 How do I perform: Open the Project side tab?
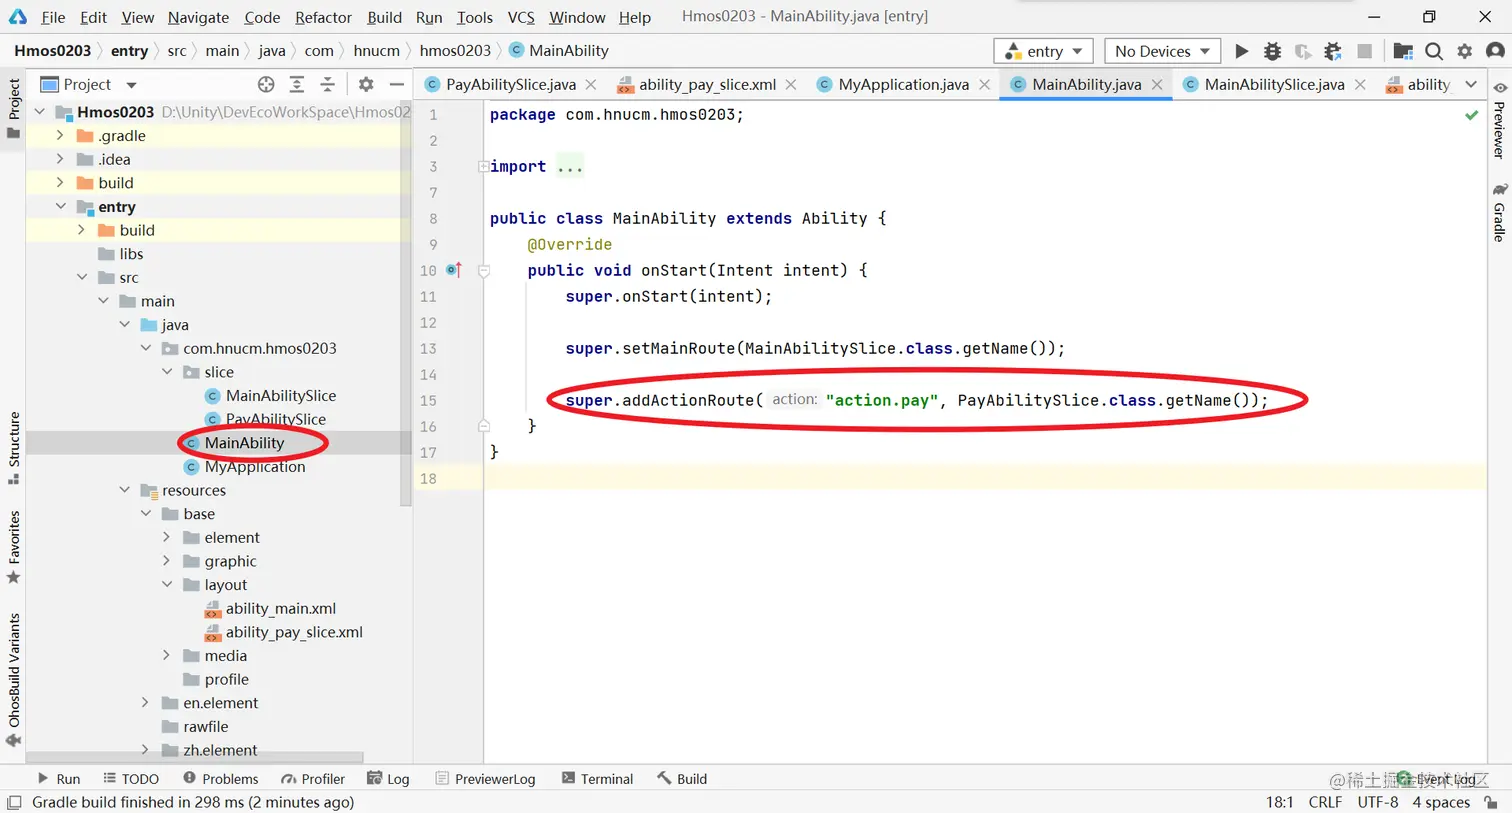pyautogui.click(x=14, y=108)
